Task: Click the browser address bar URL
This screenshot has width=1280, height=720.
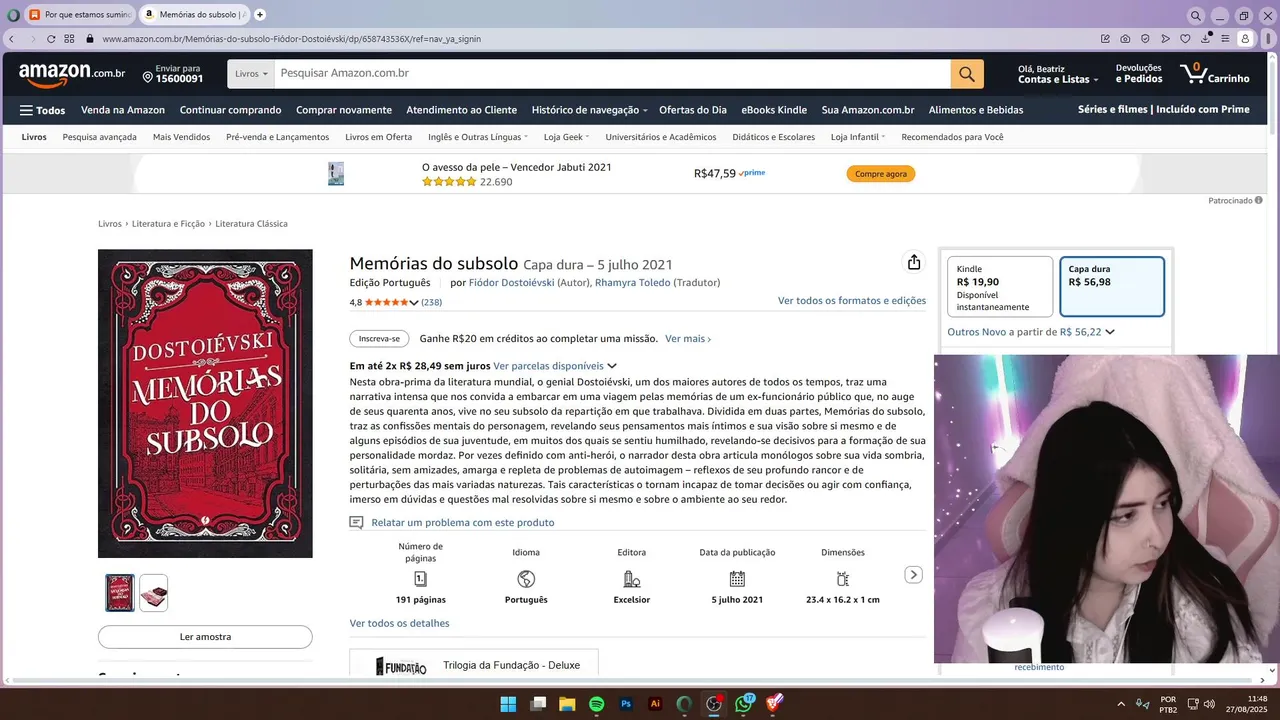Action: (291, 39)
